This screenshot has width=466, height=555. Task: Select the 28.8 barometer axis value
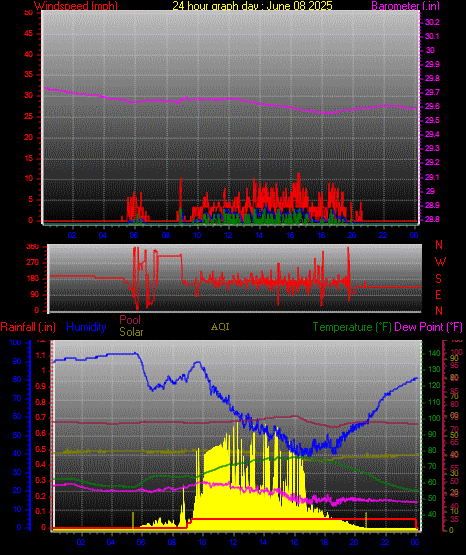click(432, 219)
